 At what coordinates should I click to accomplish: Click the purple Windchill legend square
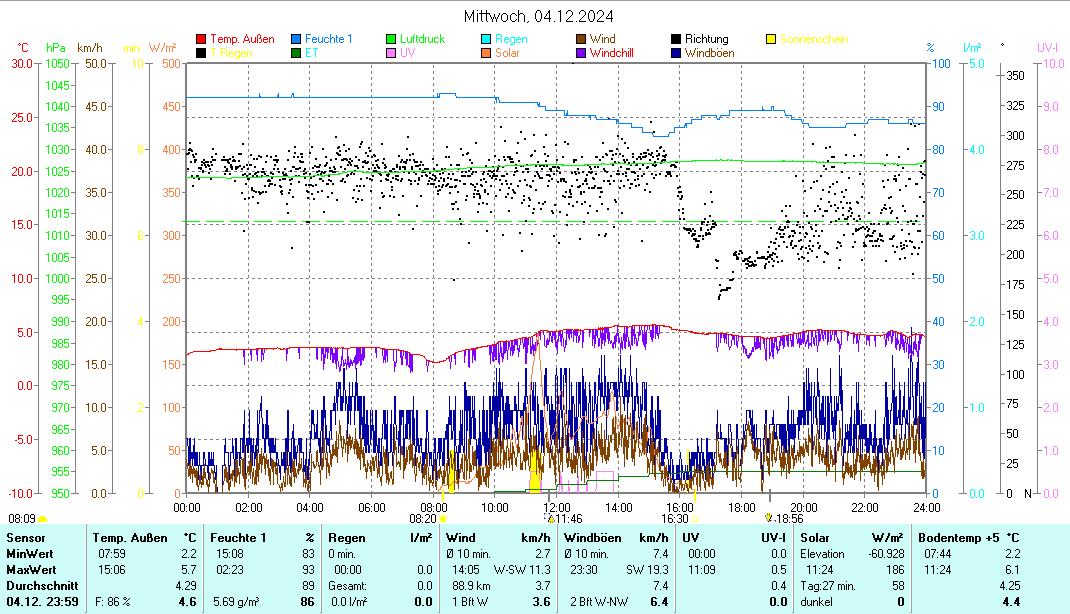581,53
